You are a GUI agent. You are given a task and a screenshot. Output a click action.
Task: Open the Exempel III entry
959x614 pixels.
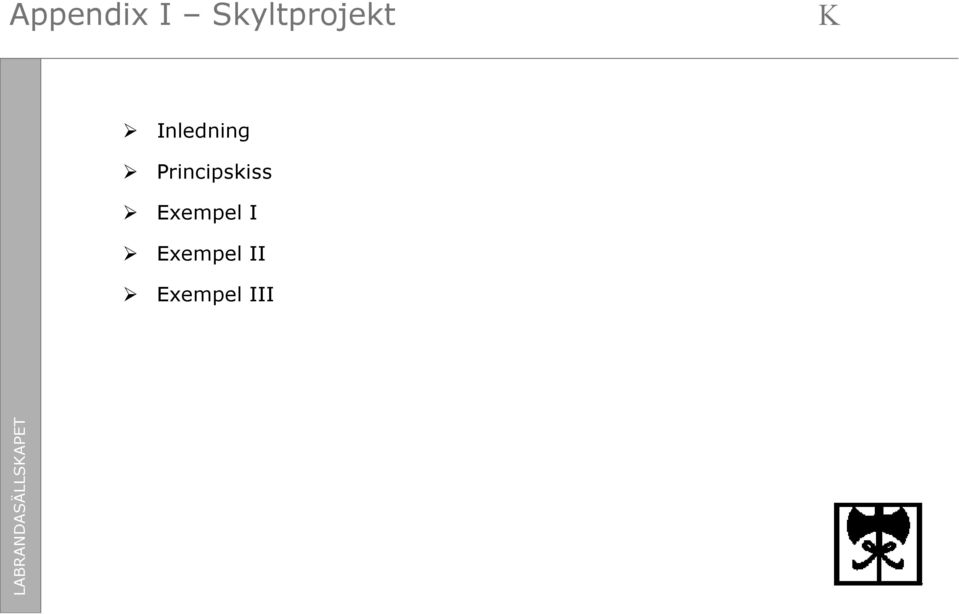[215, 294]
